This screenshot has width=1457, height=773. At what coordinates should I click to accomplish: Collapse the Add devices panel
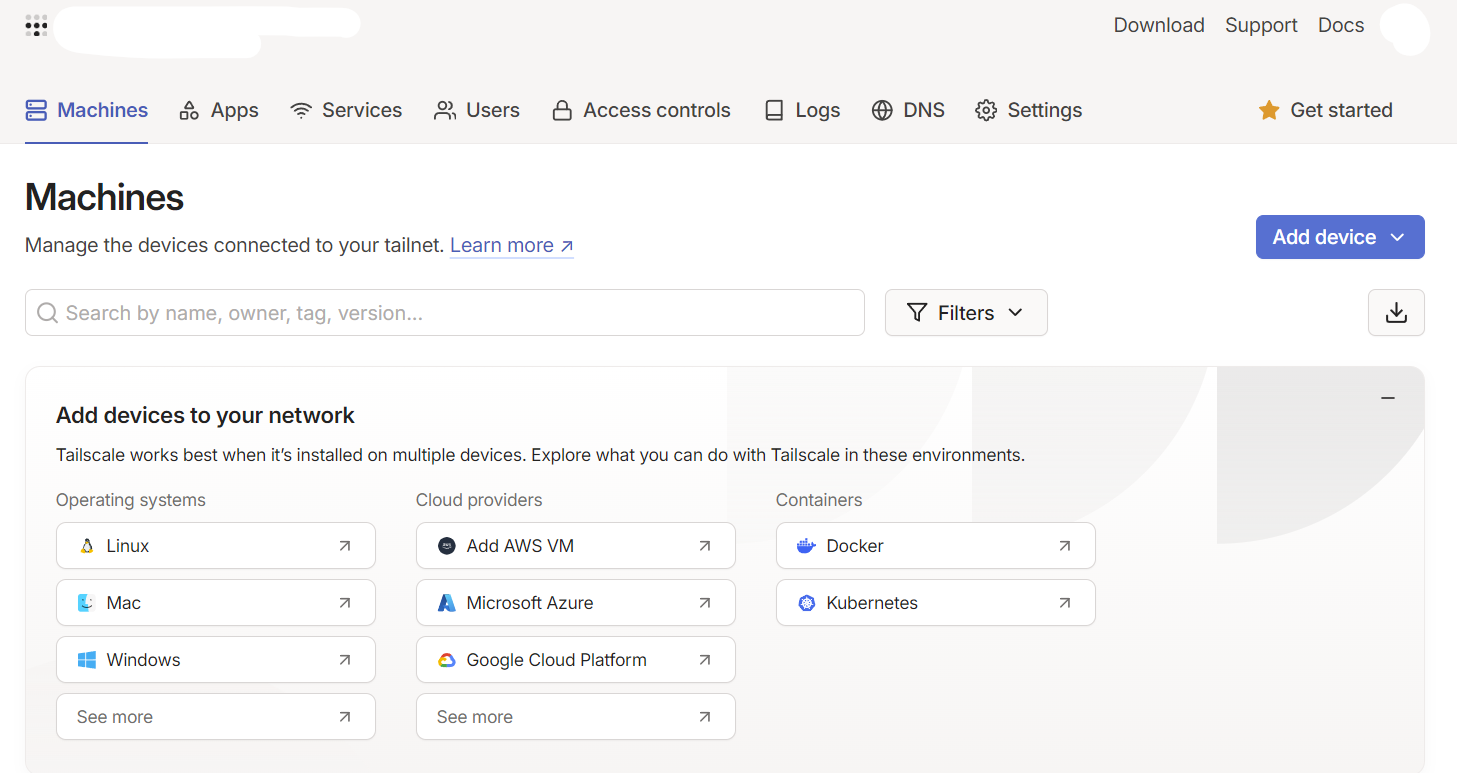pyautogui.click(x=1388, y=398)
